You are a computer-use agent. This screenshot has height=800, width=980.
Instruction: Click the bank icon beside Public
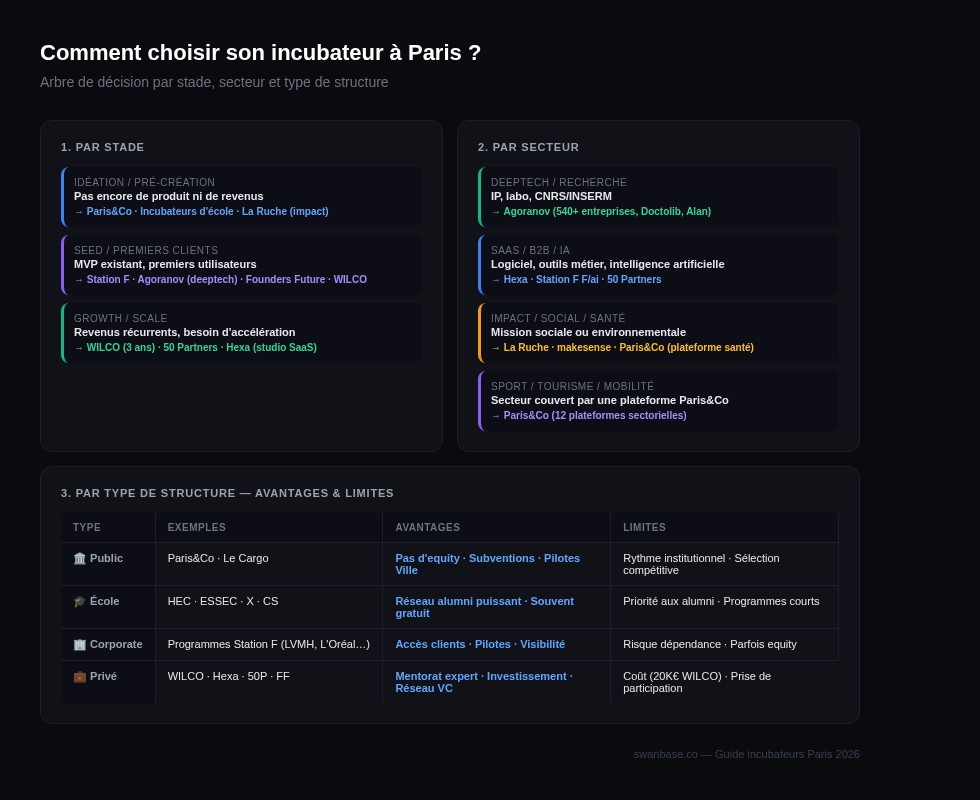coord(79,558)
